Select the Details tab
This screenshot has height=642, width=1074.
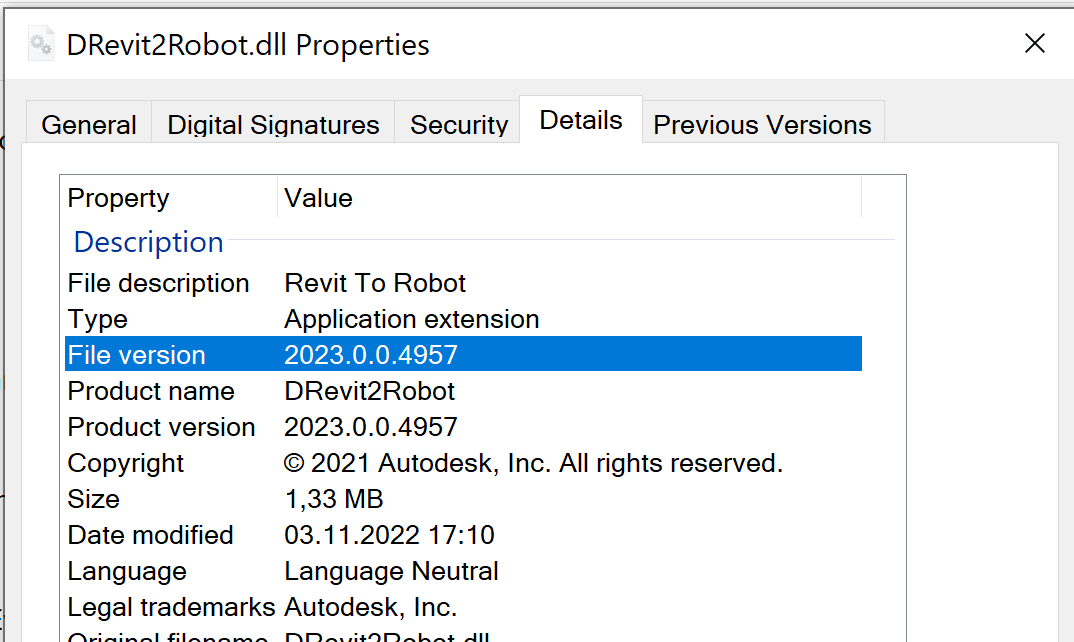coord(581,121)
